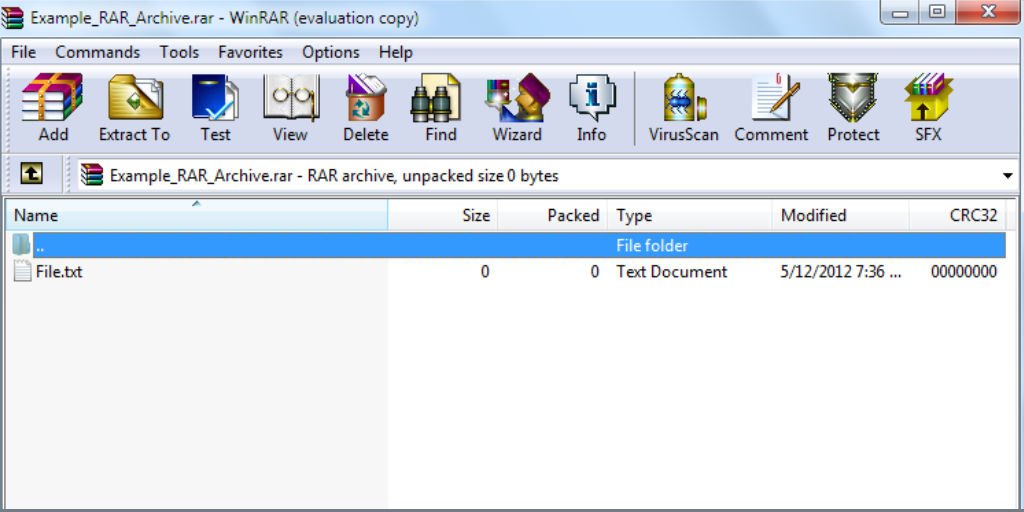The width and height of the screenshot is (1024, 512).
Task: Click the 00000000 CRC32 value
Action: 964,271
